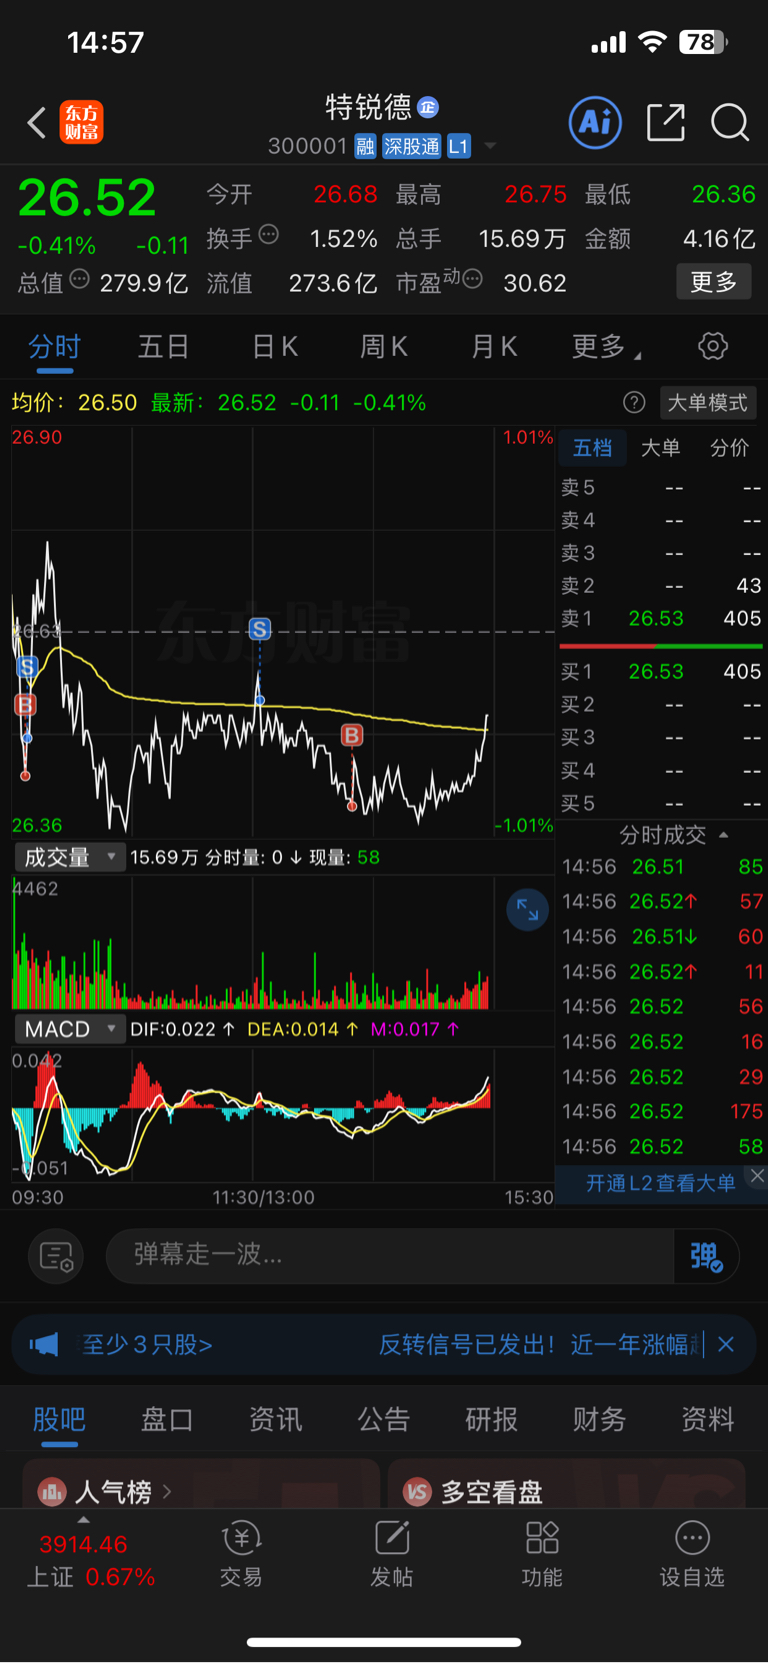
Task: Open the 股吧 tab
Action: [x=59, y=1419]
